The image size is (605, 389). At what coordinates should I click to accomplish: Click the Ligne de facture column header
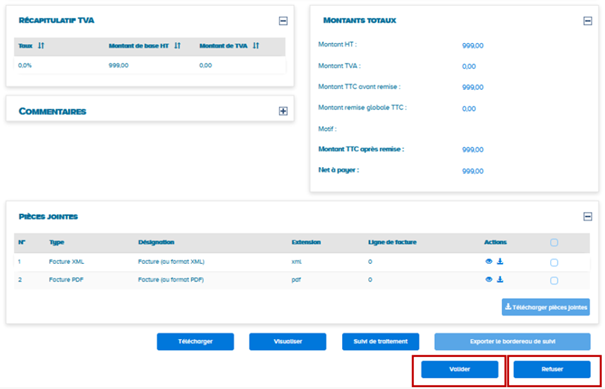392,242
